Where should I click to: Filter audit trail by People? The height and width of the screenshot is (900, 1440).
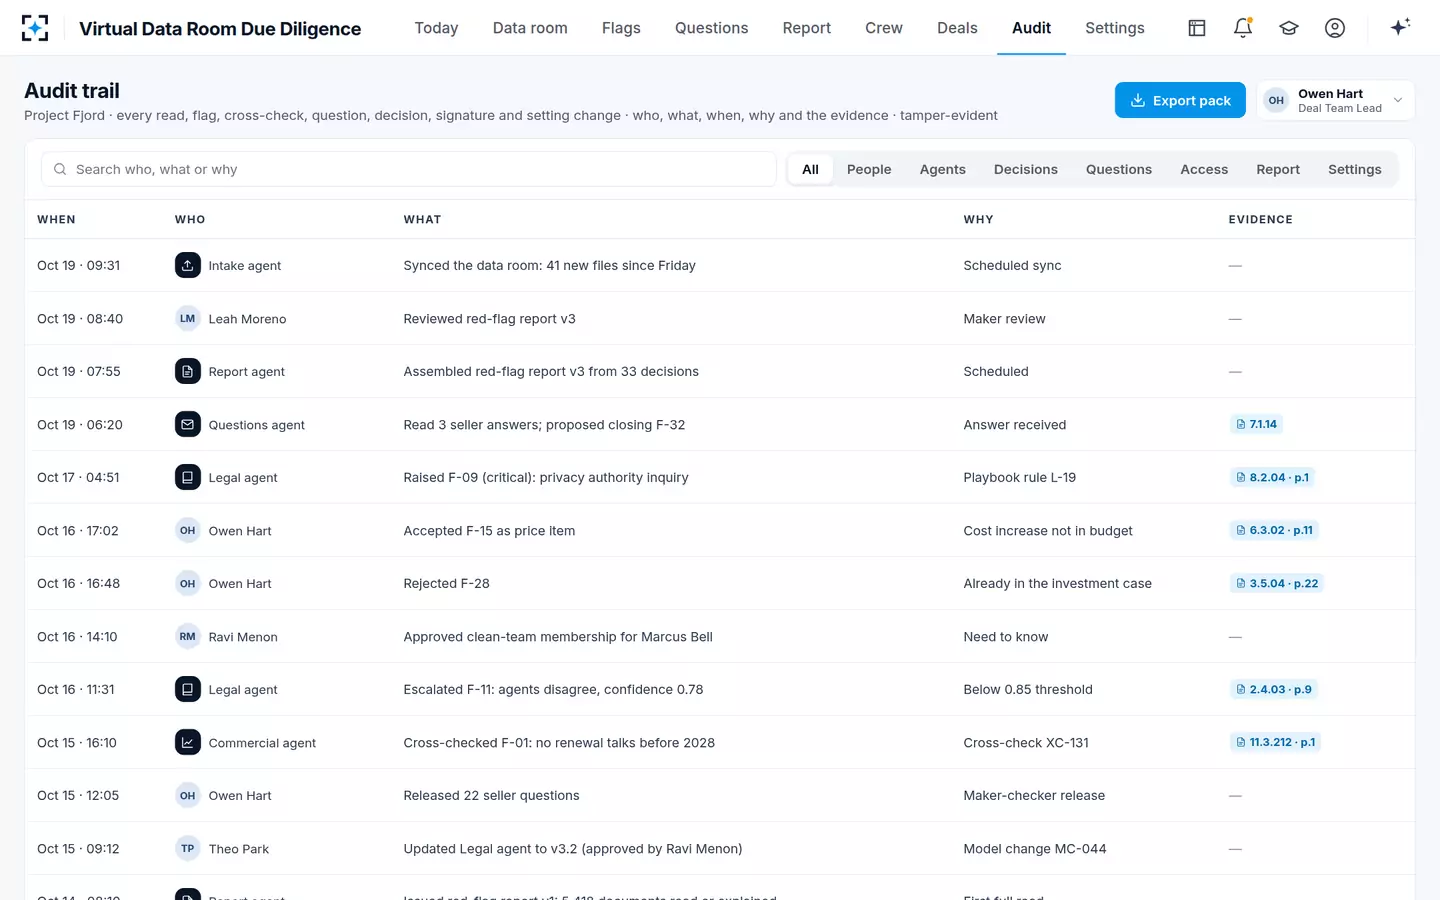point(869,169)
